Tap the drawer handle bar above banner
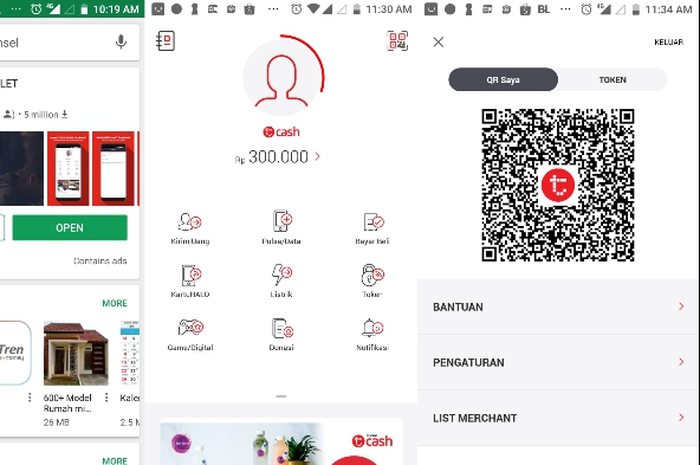 click(x=281, y=396)
